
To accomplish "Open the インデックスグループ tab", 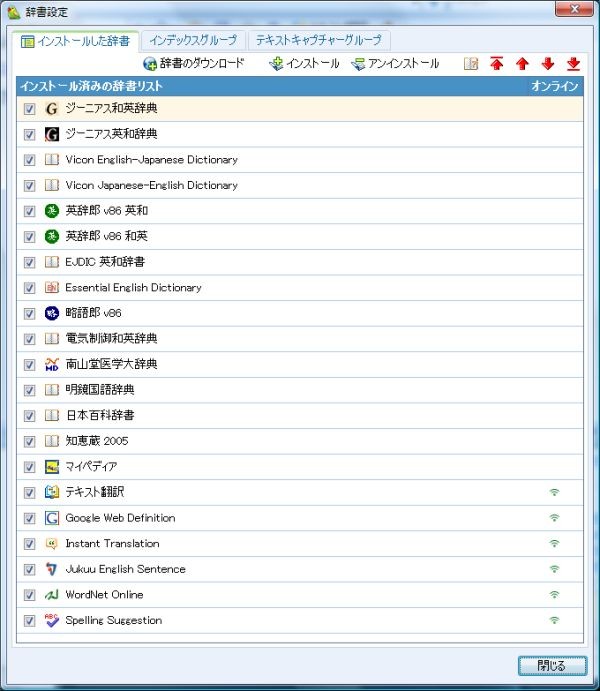I will click(x=193, y=41).
